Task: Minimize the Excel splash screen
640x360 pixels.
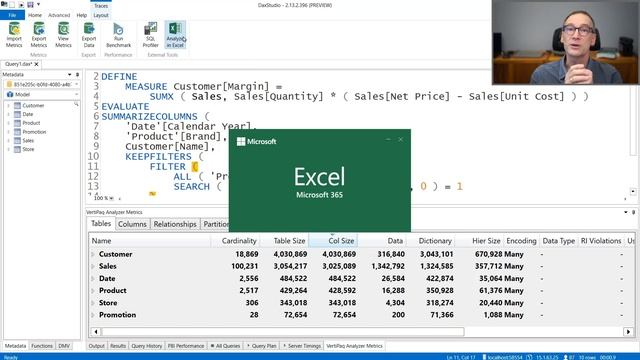Action: tap(388, 140)
